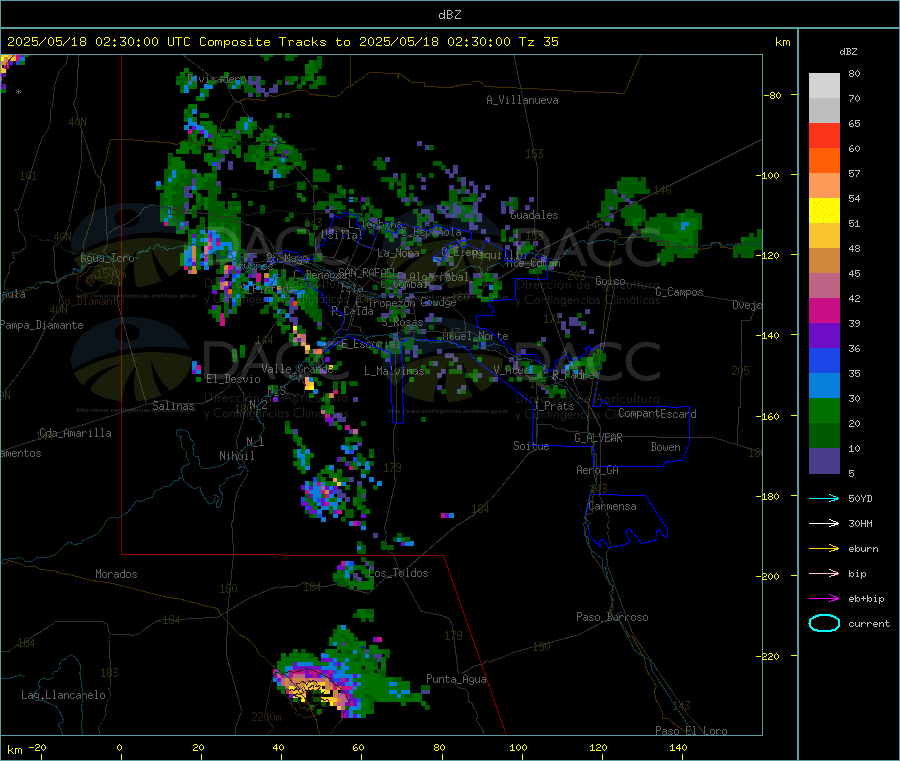900x761 pixels.
Task: Click the 'L_Malvinas' map label
Action: 394,371
